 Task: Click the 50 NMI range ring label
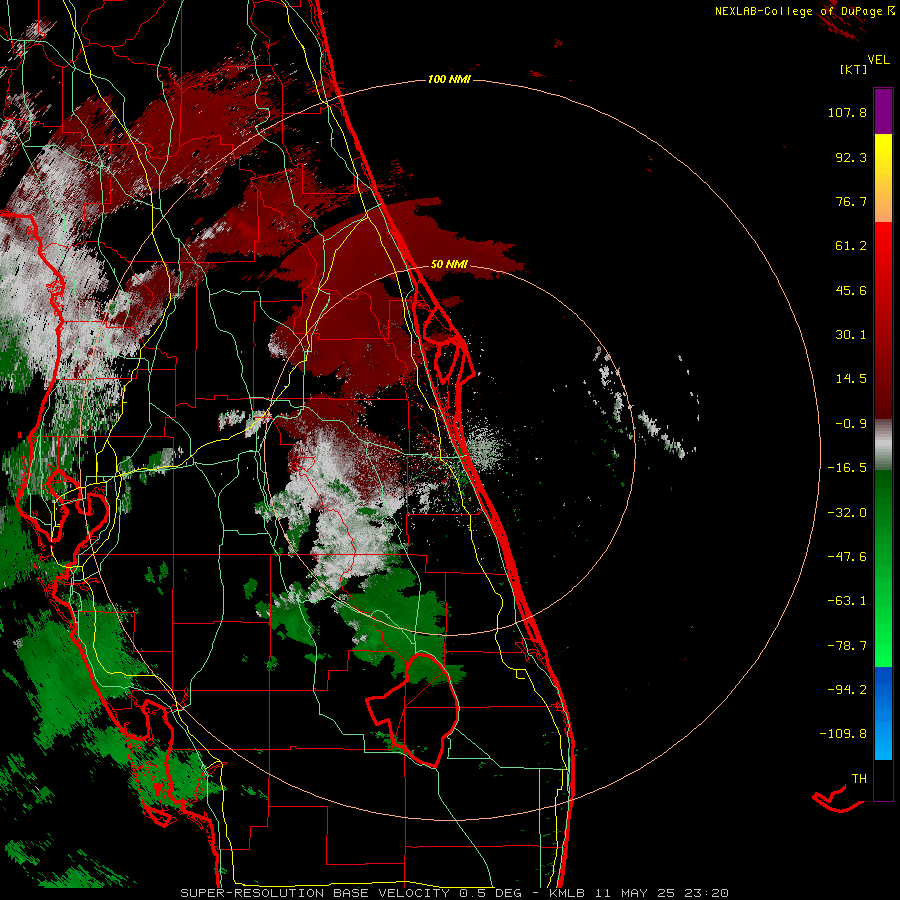[449, 264]
